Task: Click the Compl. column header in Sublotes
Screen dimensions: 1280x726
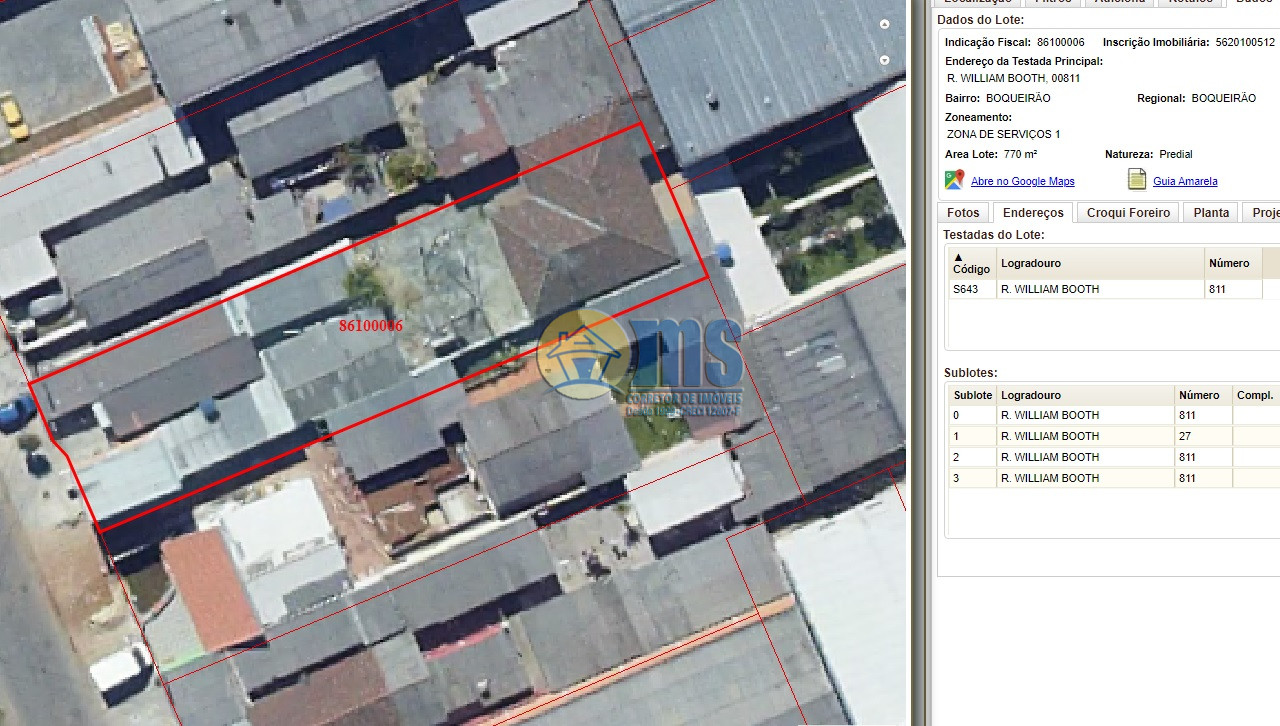Action: tap(1256, 395)
